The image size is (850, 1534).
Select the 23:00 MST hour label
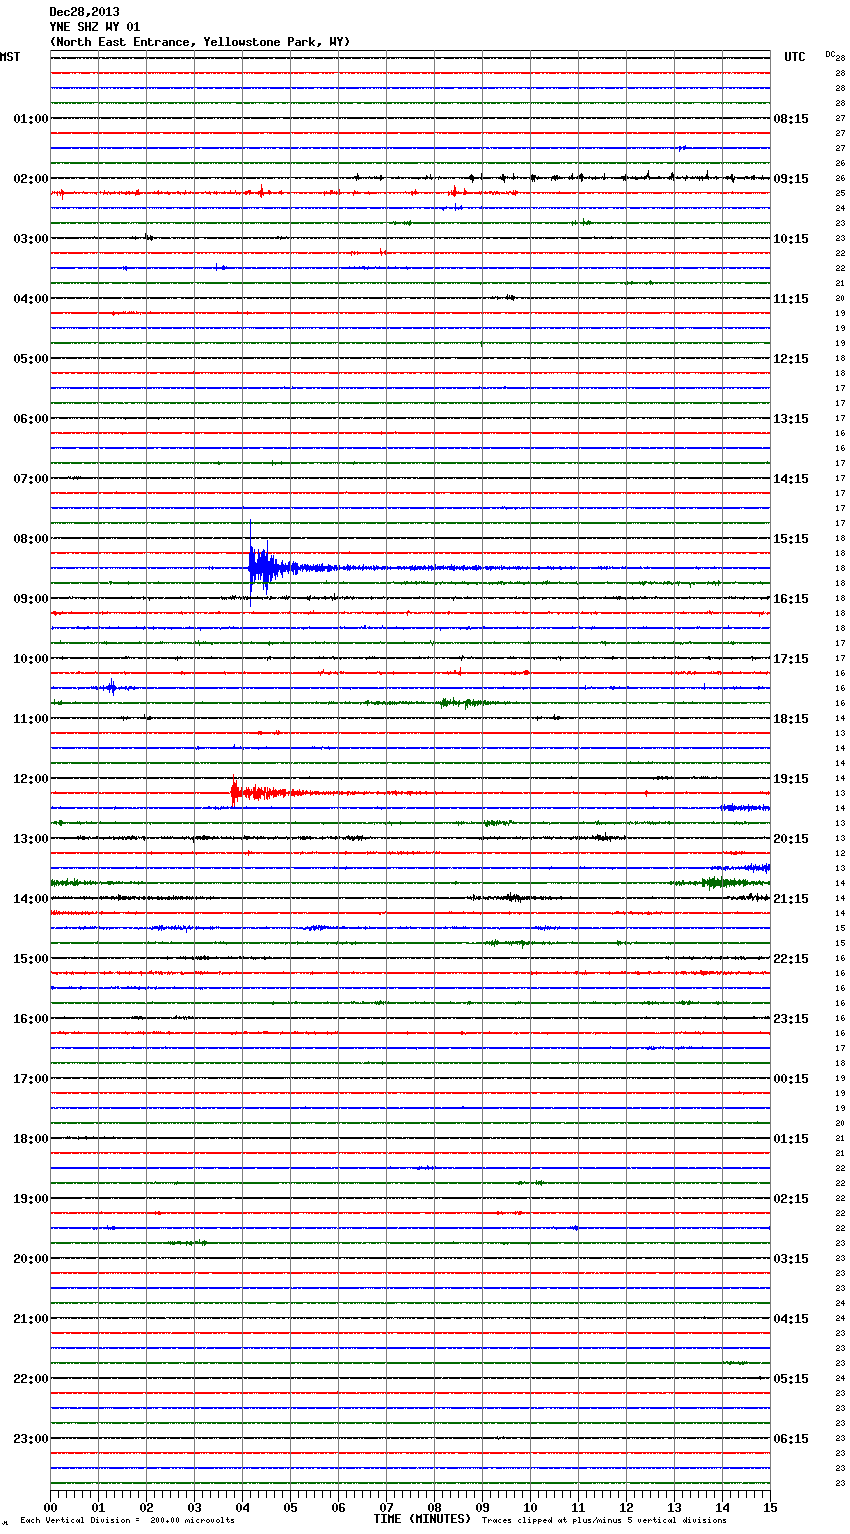click(31, 1439)
